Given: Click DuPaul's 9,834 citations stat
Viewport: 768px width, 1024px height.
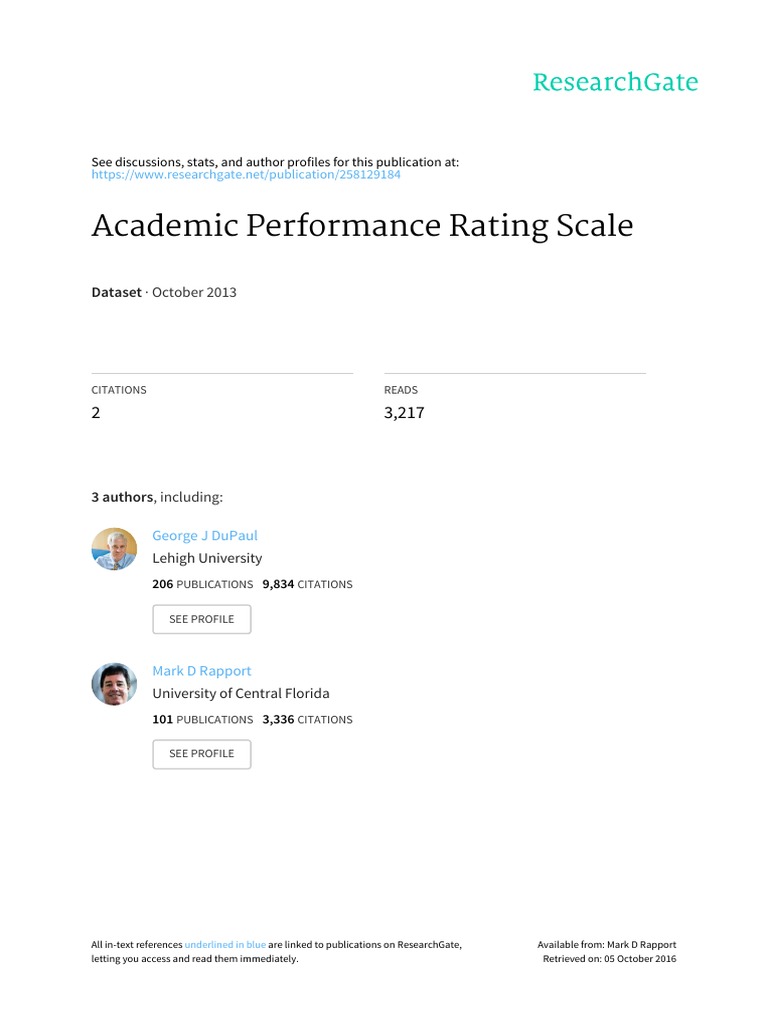Looking at the screenshot, I should (307, 584).
